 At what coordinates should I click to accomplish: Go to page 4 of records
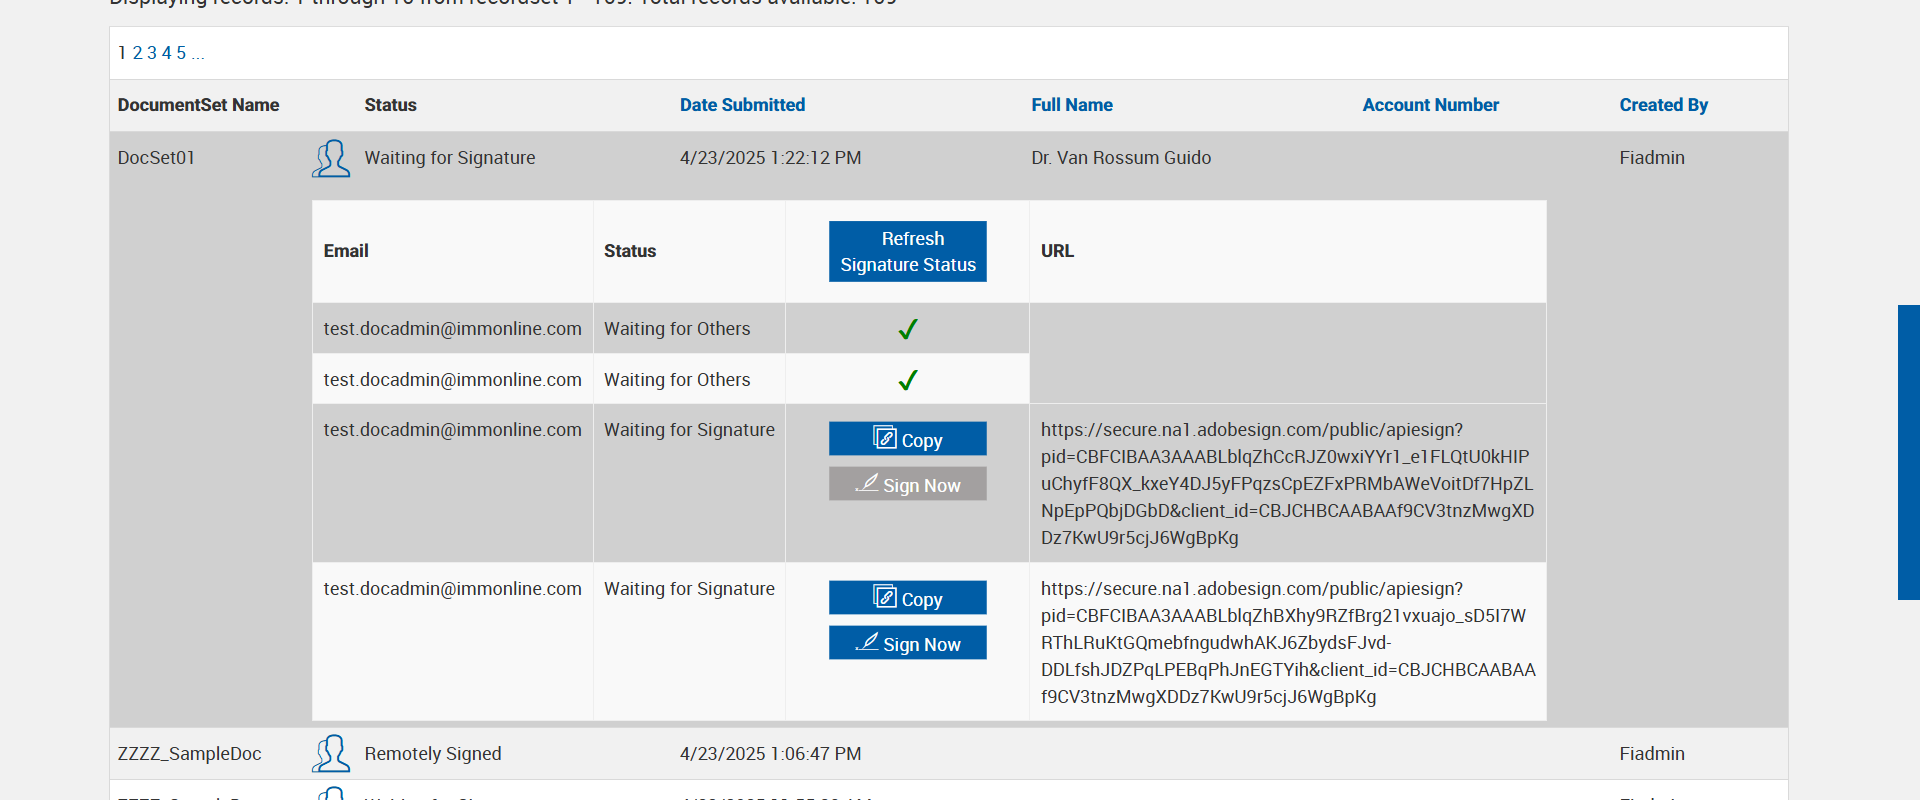[x=167, y=53]
